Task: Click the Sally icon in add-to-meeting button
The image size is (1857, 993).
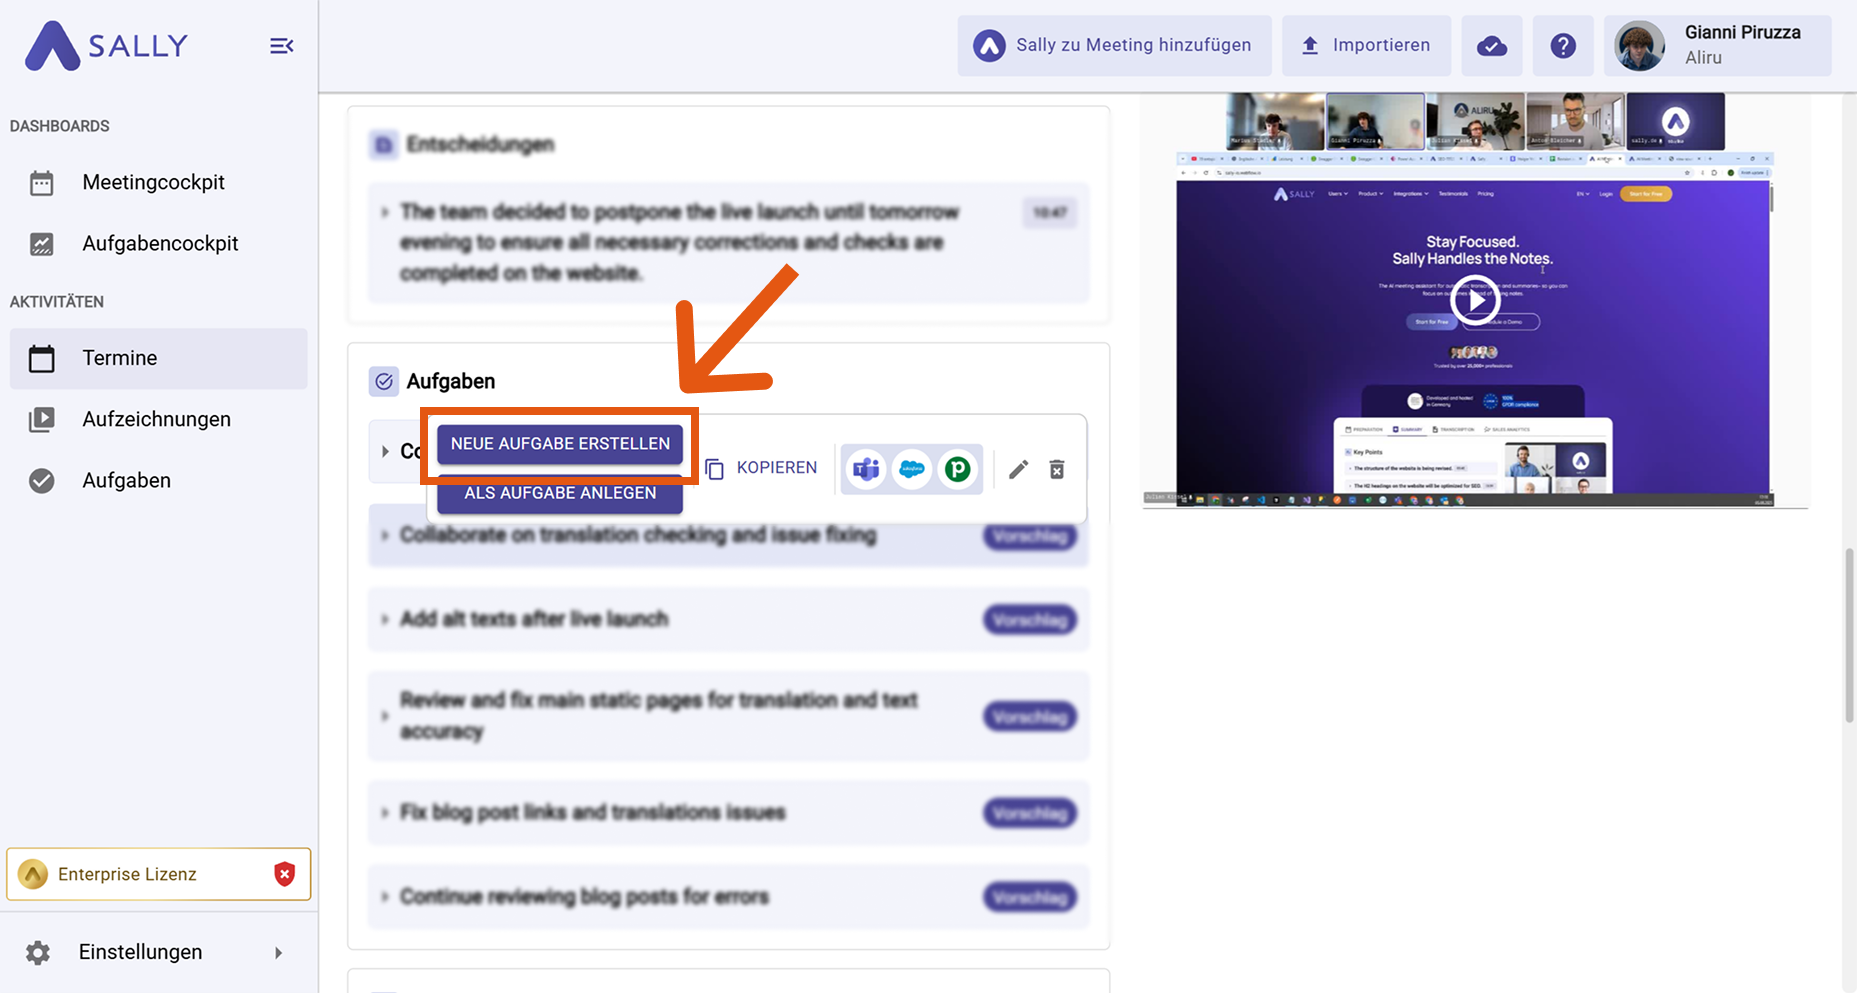Action: [x=990, y=46]
